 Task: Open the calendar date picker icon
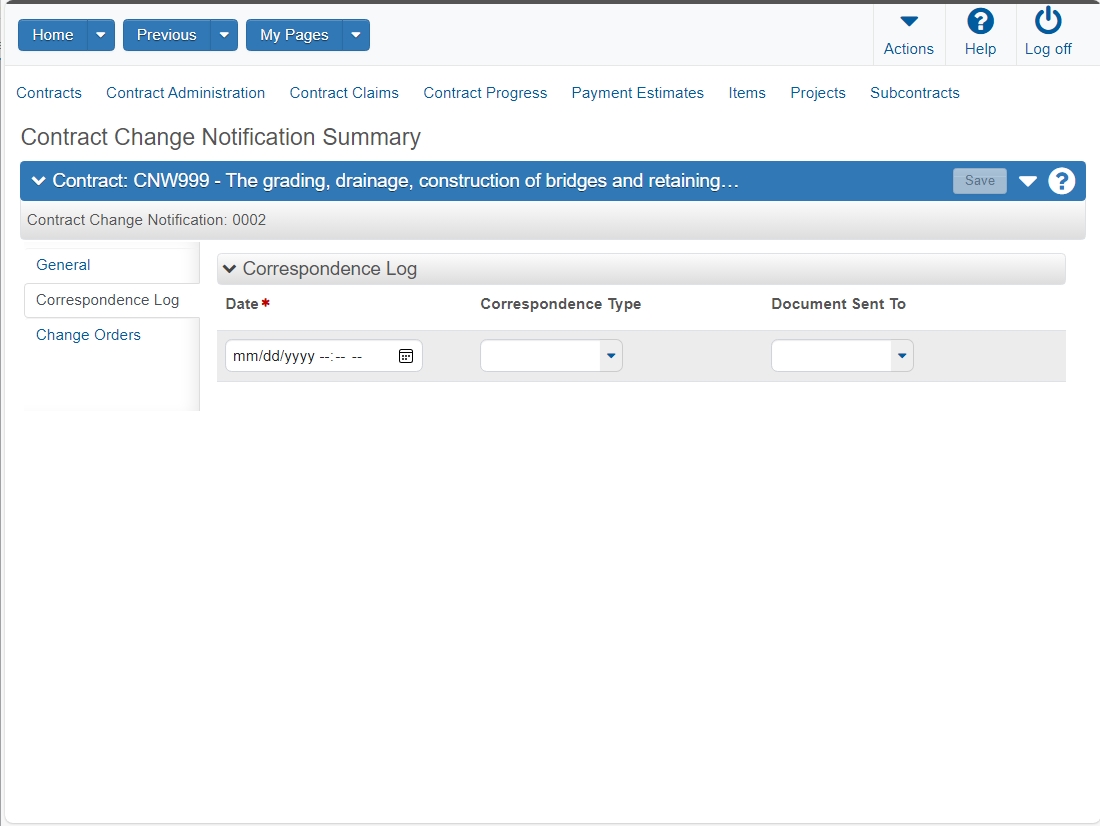click(405, 356)
